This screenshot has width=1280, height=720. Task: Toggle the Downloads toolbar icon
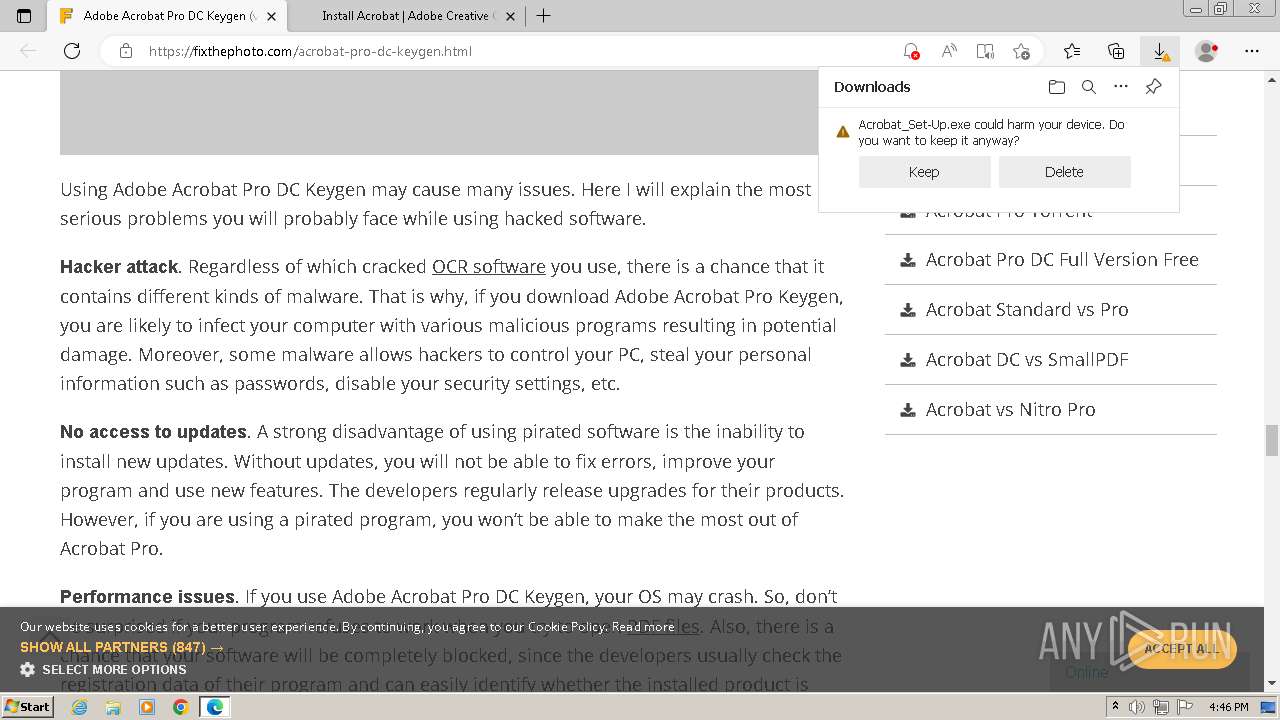point(1160,51)
